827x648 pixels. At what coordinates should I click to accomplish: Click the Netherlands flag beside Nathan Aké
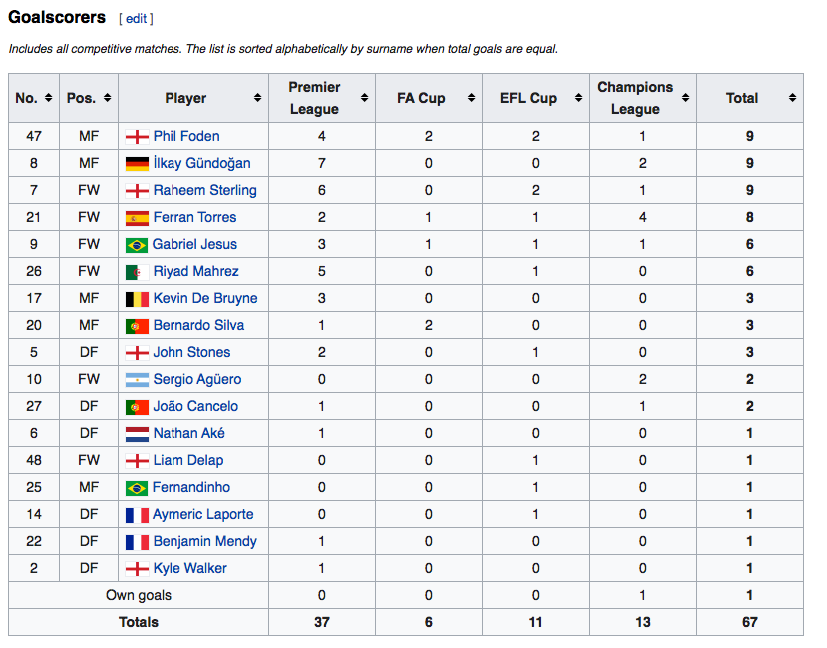(x=137, y=434)
